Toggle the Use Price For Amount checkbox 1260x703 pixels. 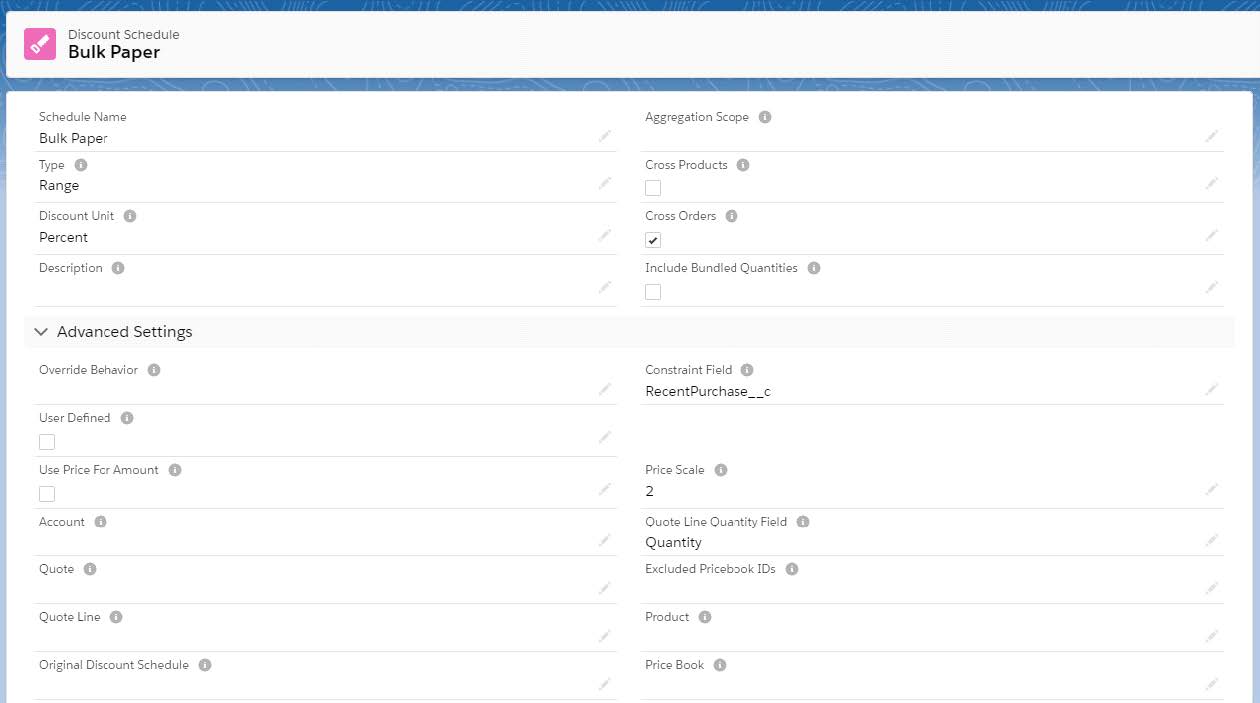point(47,494)
